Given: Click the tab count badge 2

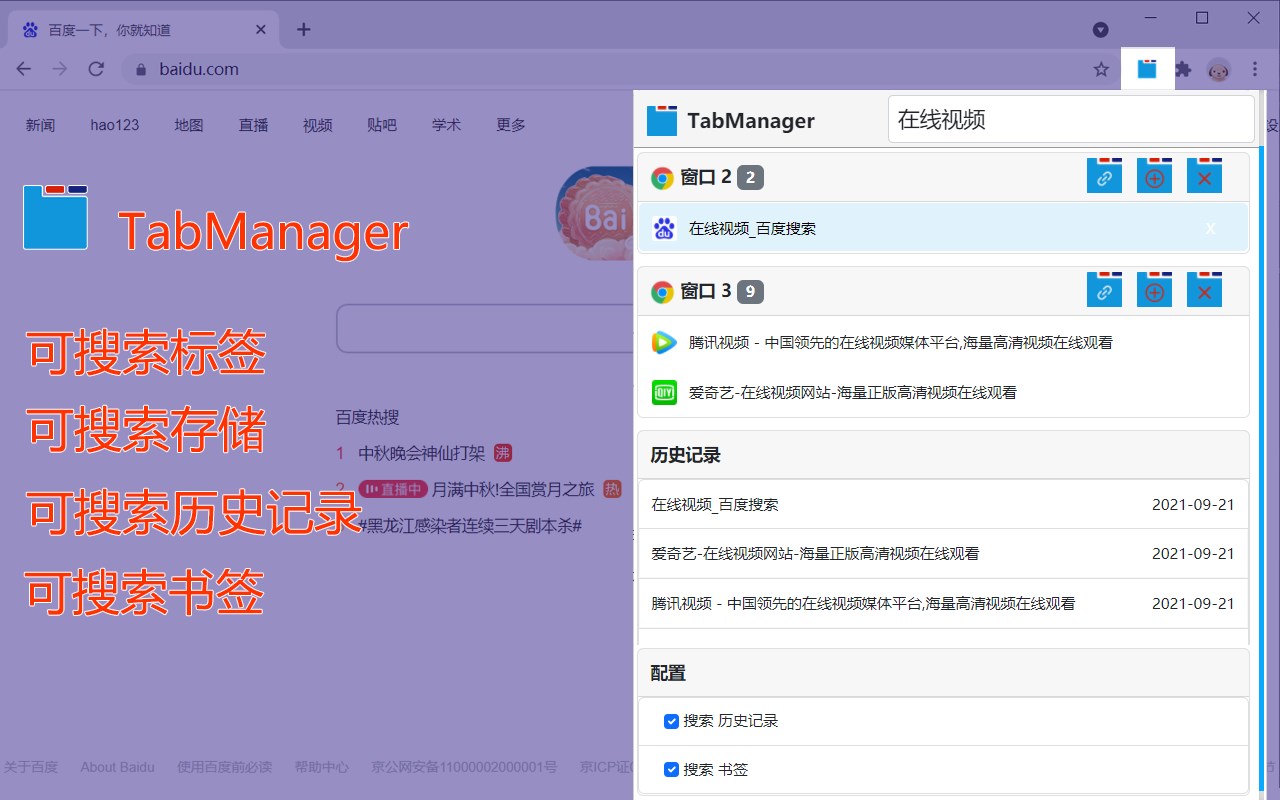Looking at the screenshot, I should point(750,178).
